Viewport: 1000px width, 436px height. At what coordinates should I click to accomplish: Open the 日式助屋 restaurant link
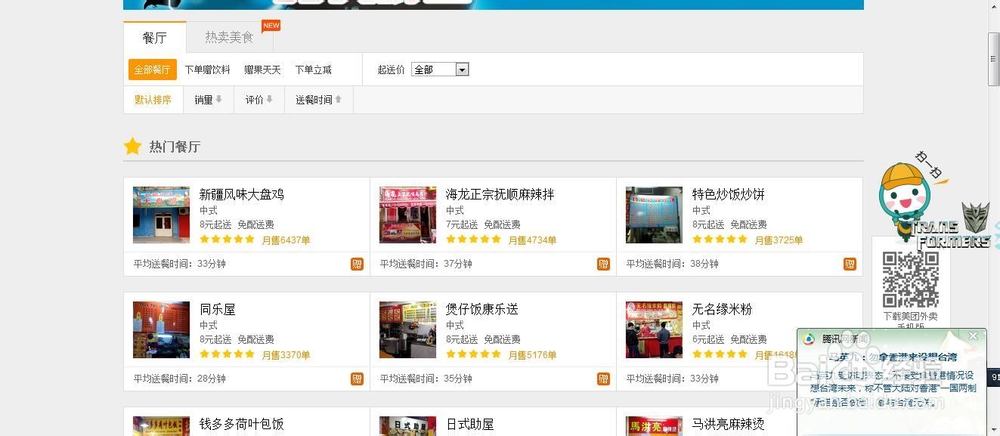click(469, 424)
